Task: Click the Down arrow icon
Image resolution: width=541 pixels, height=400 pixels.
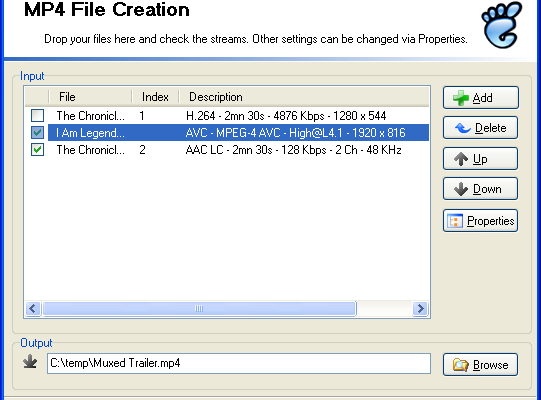Action: 461,189
